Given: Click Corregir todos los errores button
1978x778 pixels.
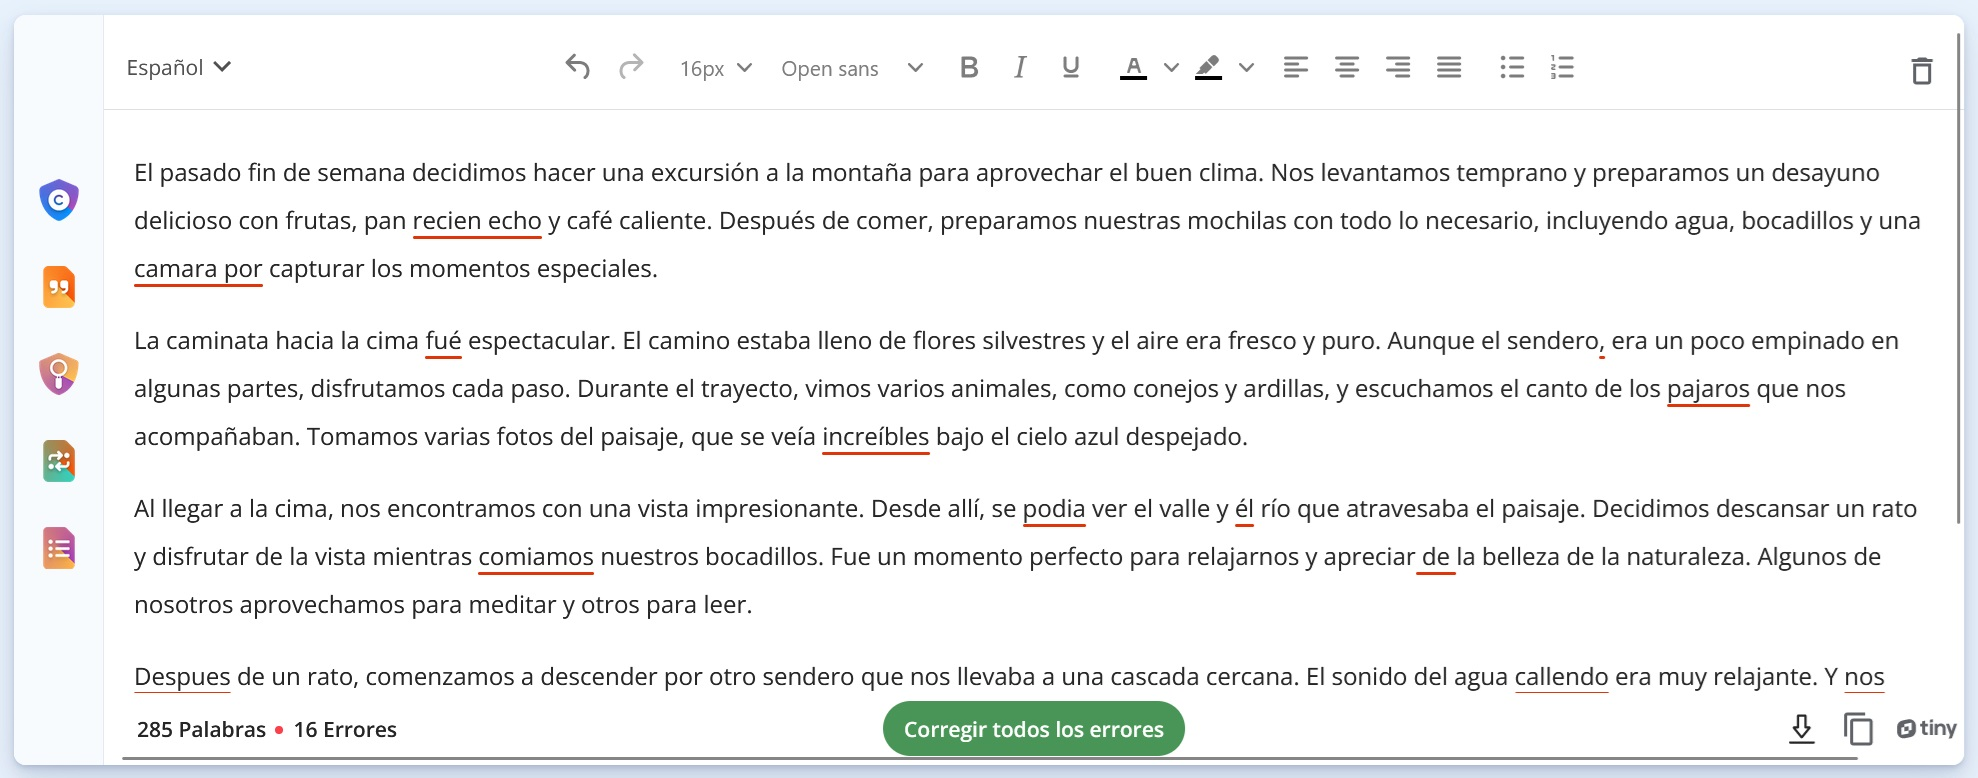Looking at the screenshot, I should 1034,729.
